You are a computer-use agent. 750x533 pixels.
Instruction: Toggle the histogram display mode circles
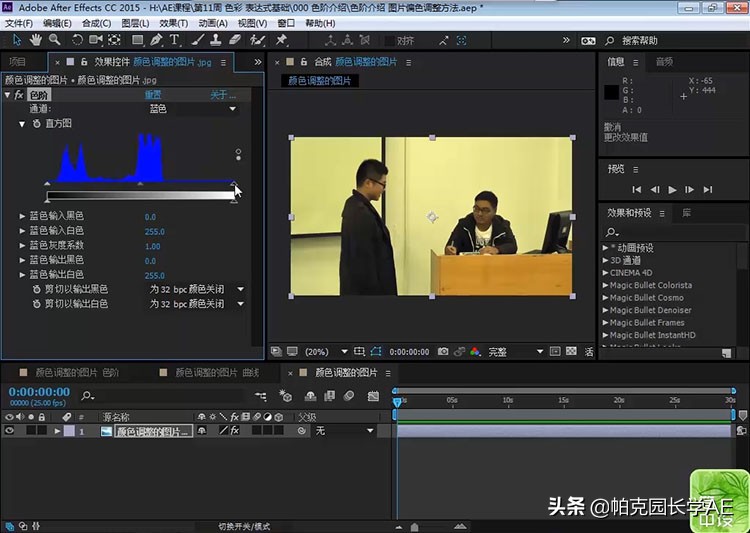click(238, 154)
